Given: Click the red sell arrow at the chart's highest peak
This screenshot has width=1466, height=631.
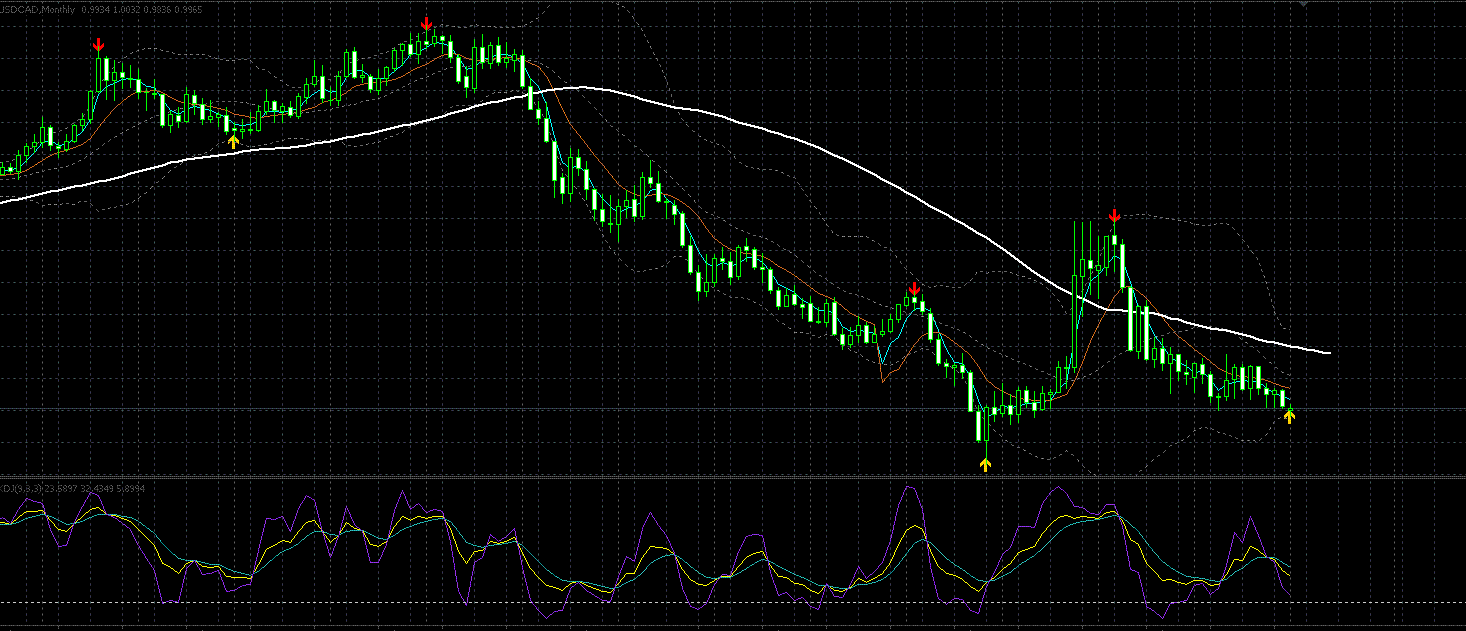Looking at the screenshot, I should coord(427,23).
